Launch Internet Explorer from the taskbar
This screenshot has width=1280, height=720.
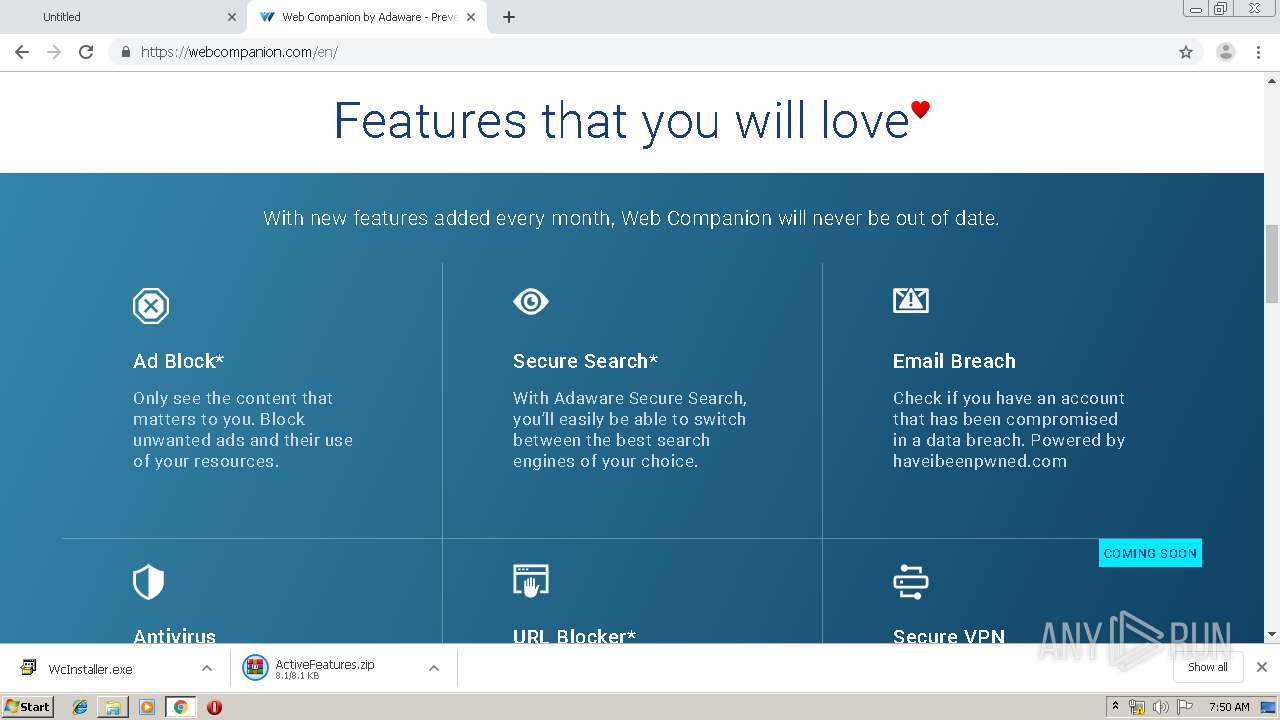coord(80,707)
